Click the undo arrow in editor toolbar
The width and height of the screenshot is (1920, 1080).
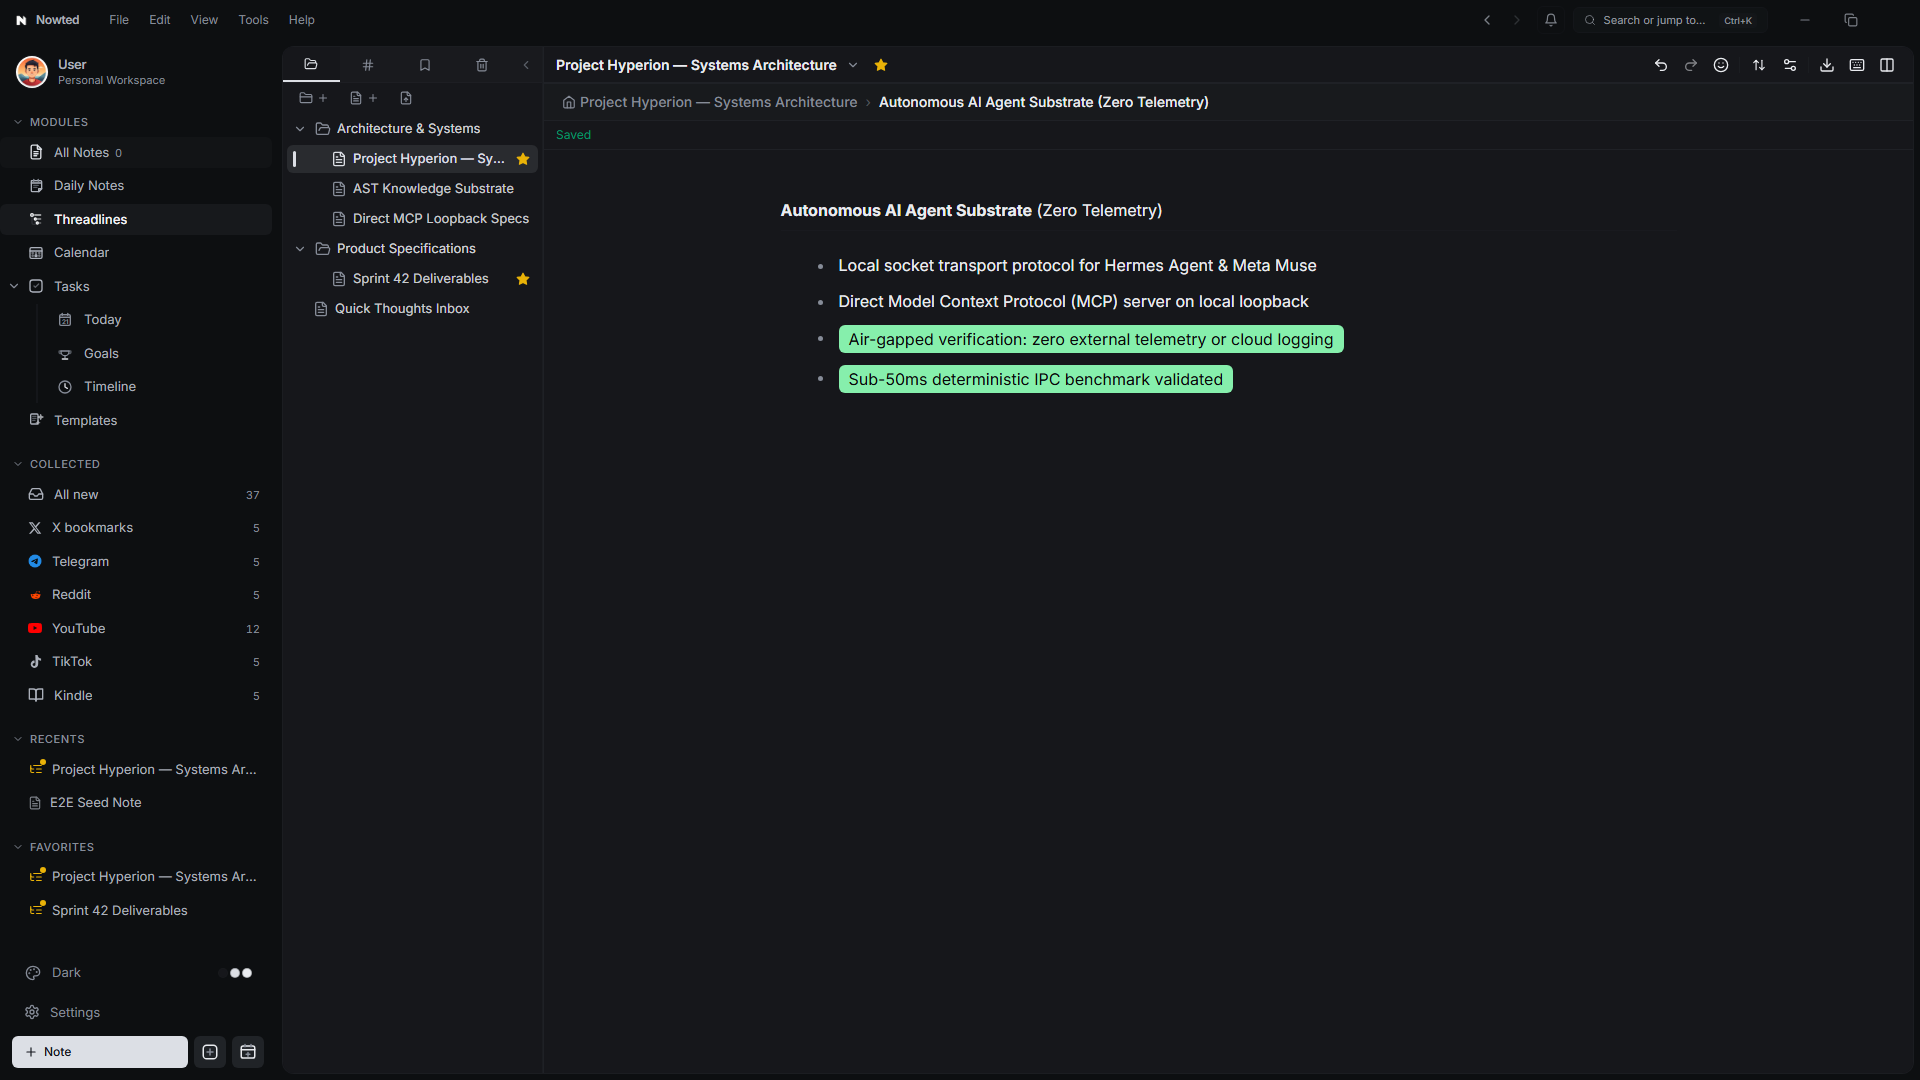pos(1661,65)
